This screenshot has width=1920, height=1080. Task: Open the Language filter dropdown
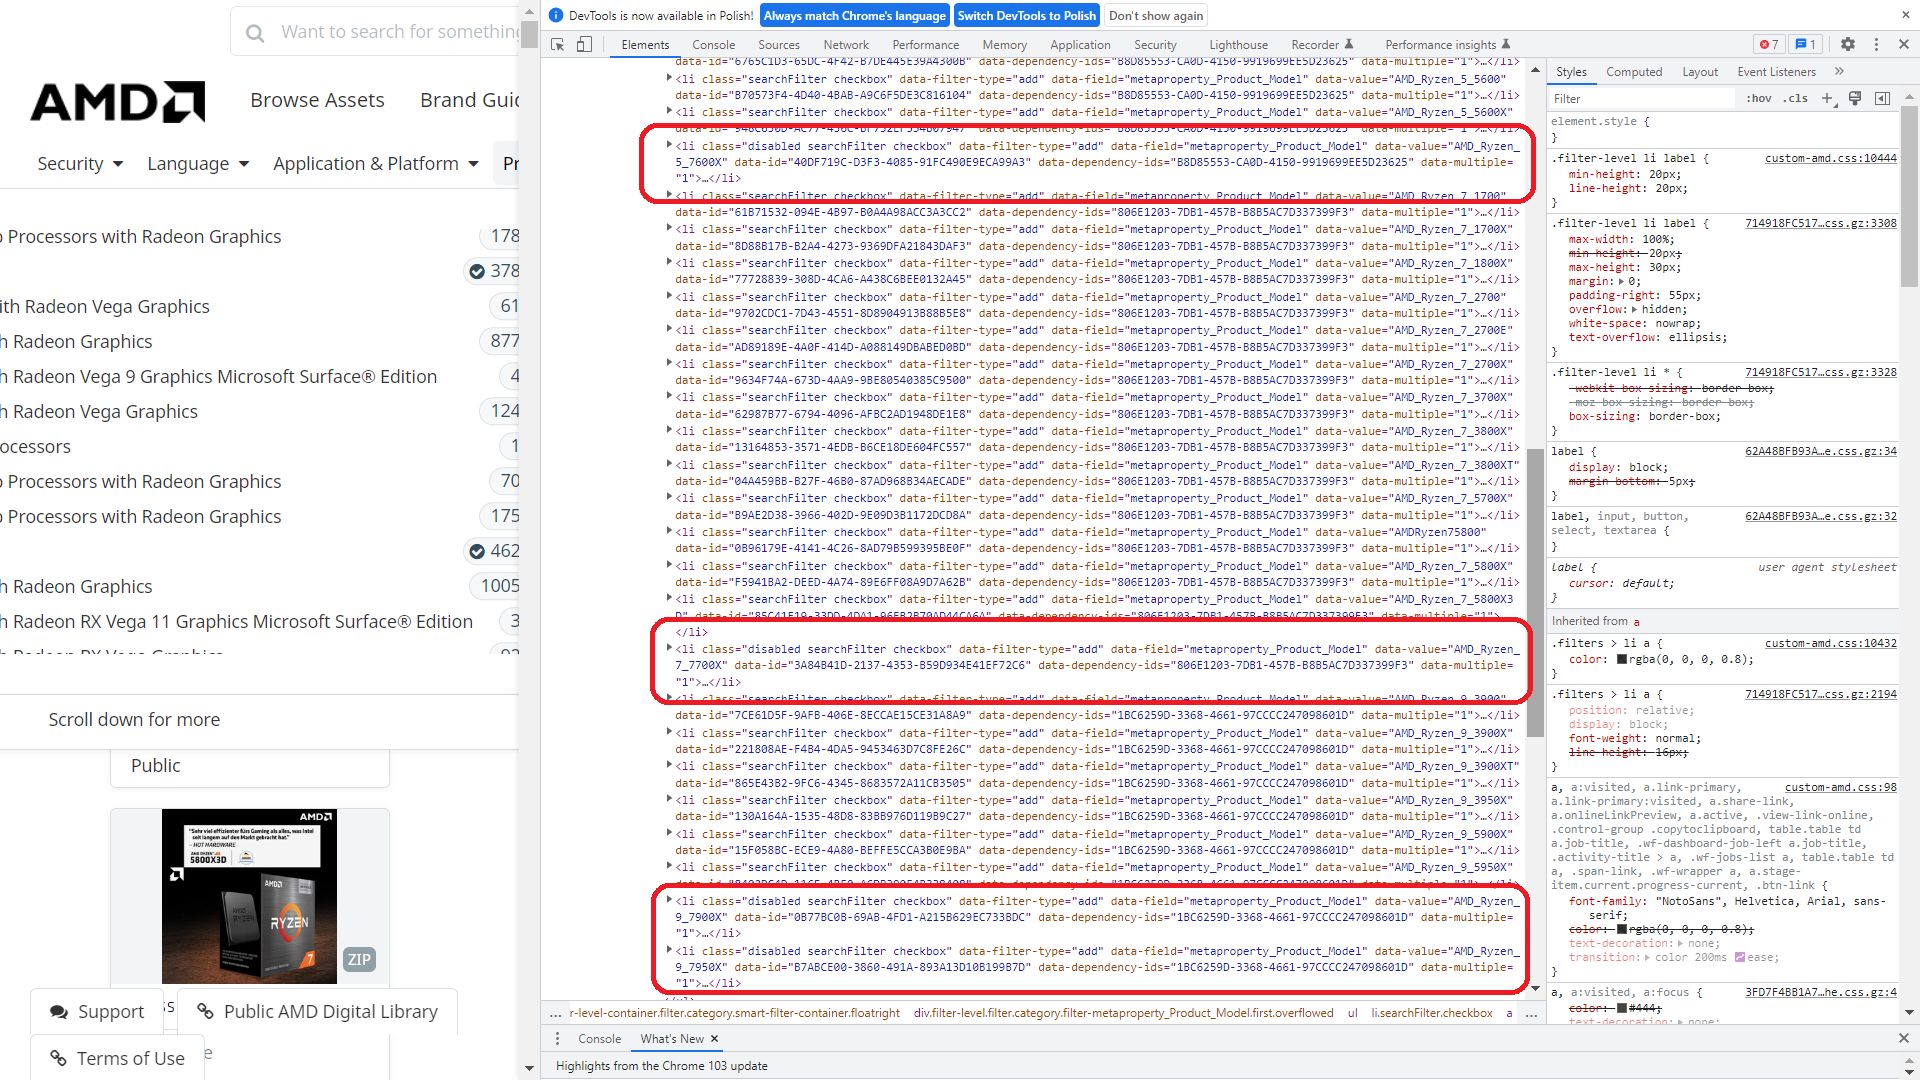coord(198,164)
